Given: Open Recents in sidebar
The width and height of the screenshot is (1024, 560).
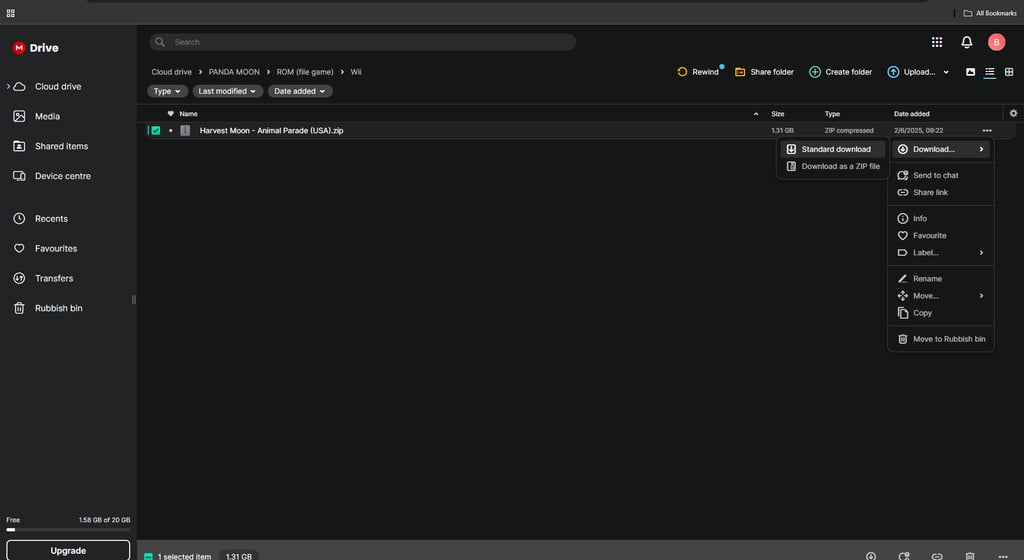Looking at the screenshot, I should pyautogui.click(x=51, y=219).
